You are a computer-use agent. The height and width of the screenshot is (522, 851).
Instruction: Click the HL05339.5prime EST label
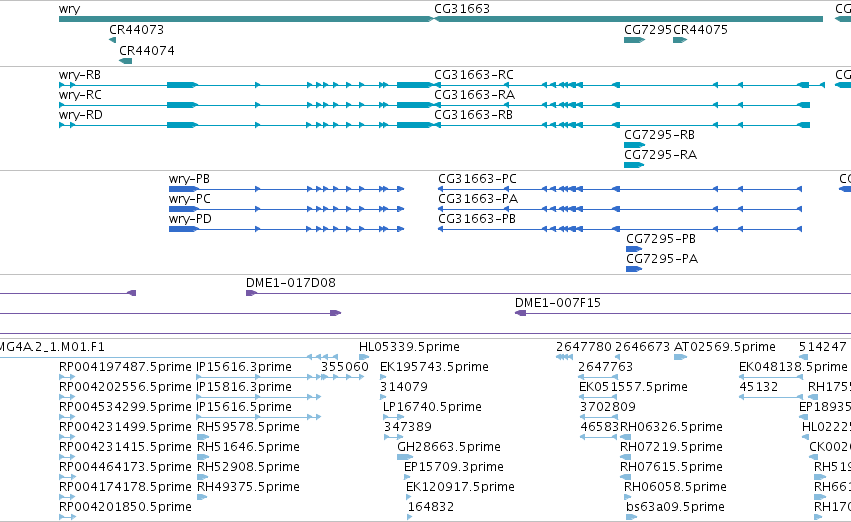click(409, 347)
